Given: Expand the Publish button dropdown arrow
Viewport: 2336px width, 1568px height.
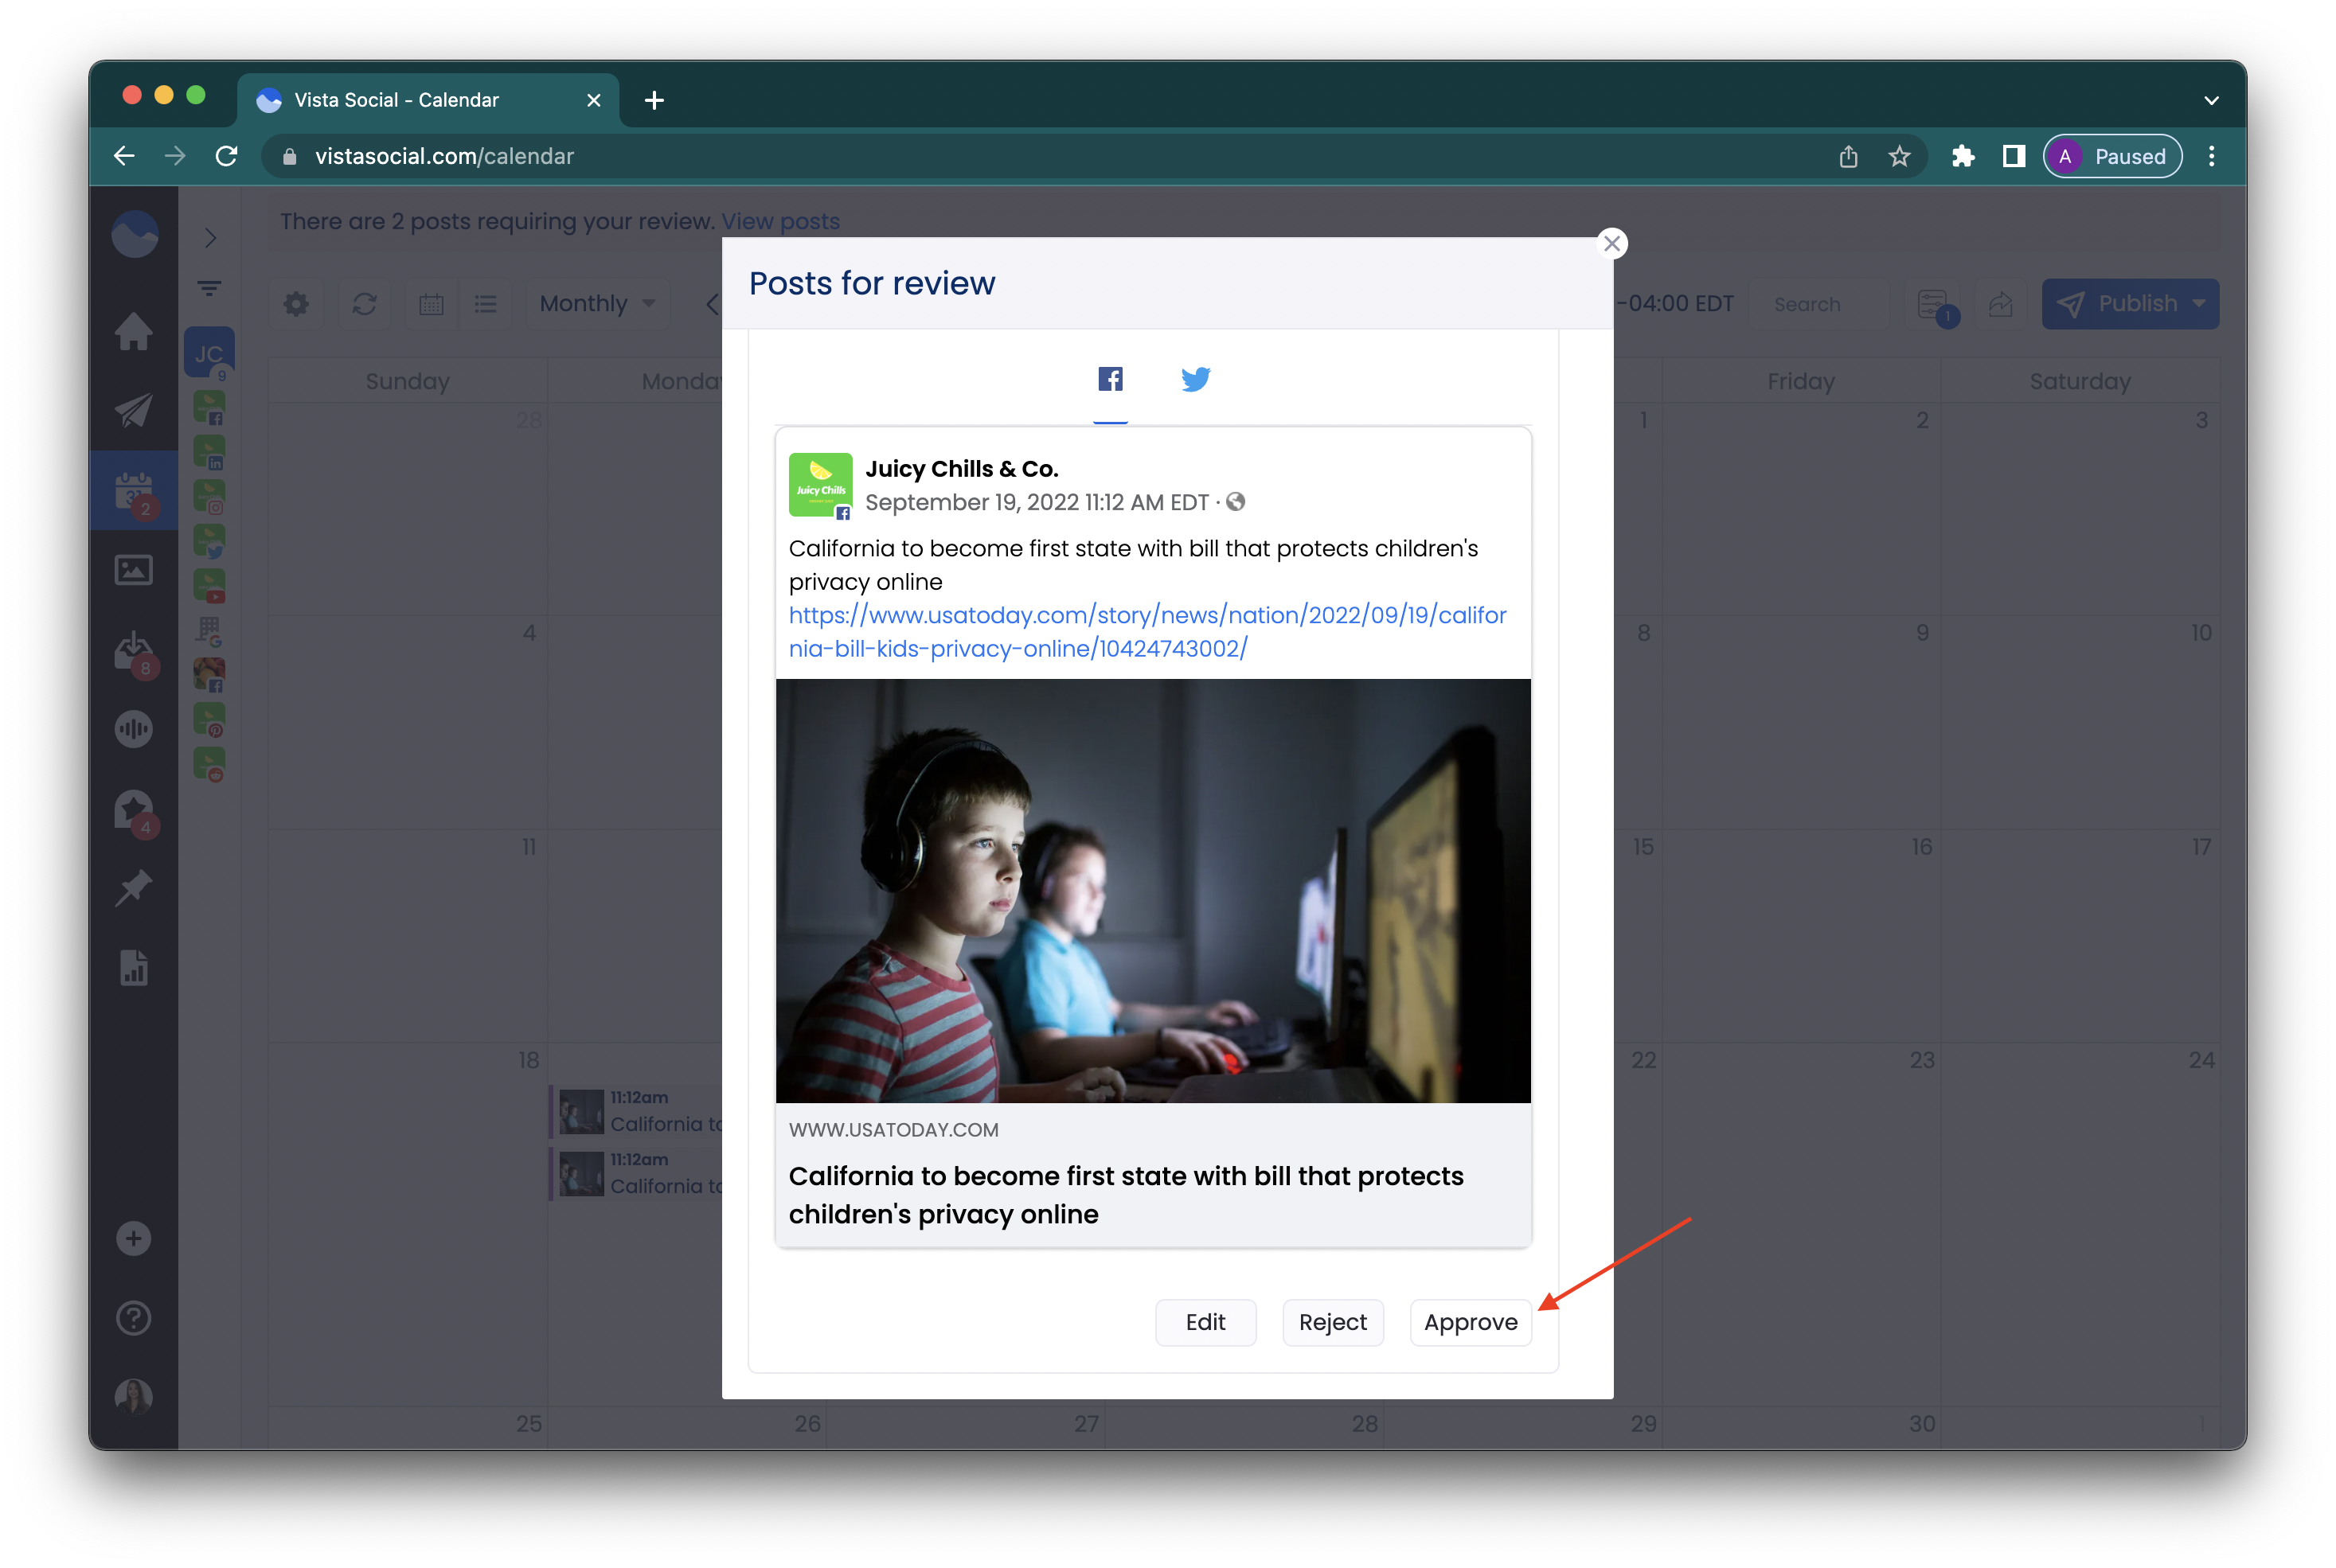Looking at the screenshot, I should click(x=2199, y=304).
